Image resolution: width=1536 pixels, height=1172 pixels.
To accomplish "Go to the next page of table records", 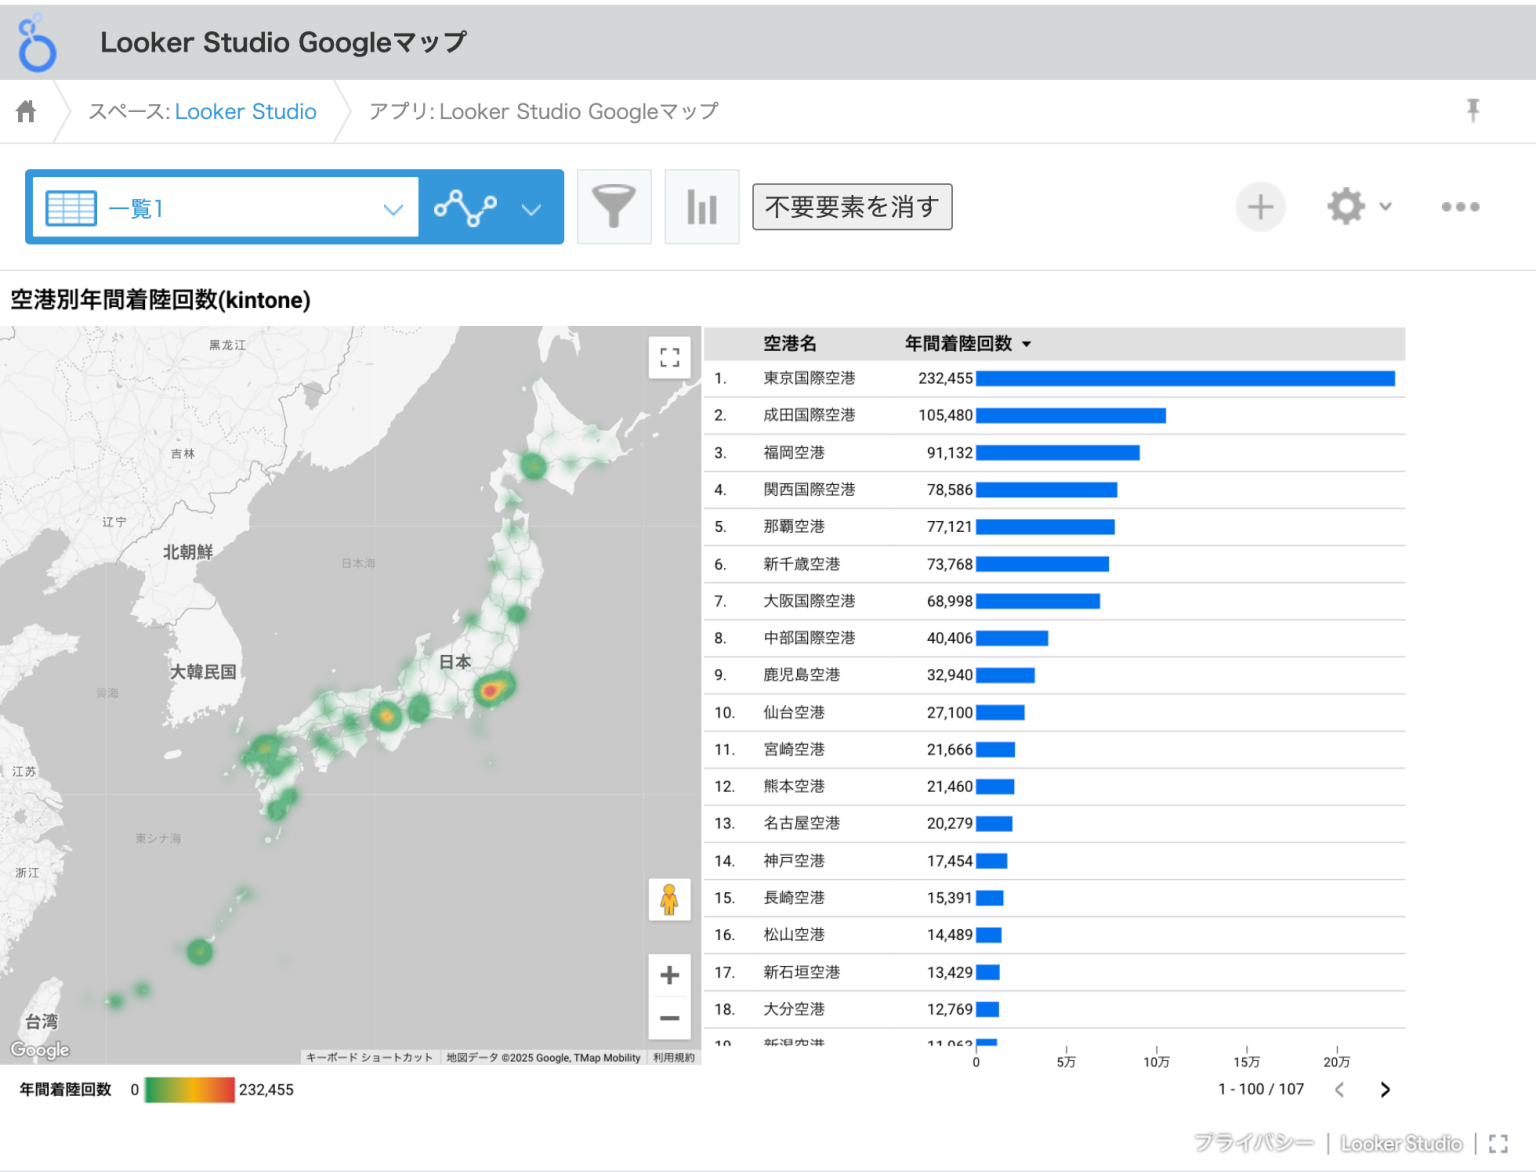I will (x=1385, y=1090).
